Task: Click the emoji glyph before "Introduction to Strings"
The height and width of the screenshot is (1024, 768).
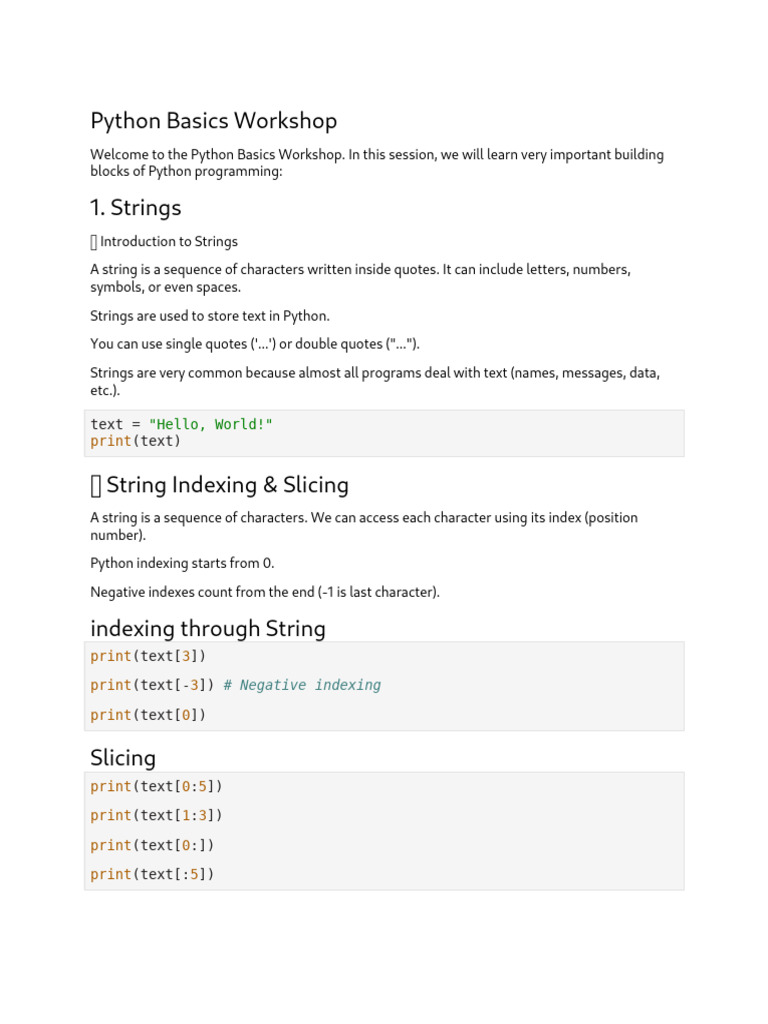Action: [x=94, y=242]
